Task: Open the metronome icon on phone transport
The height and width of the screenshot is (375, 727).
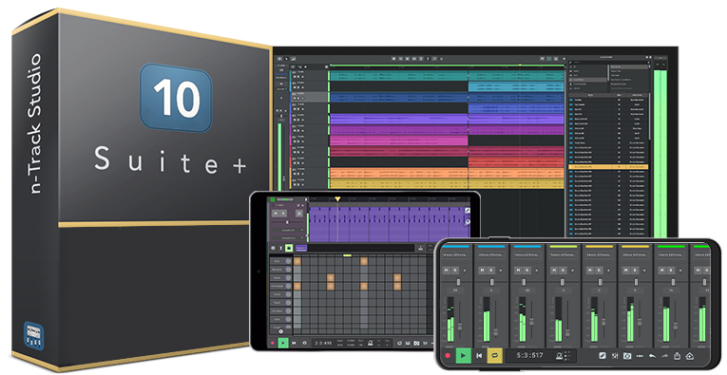Action: (x=560, y=356)
